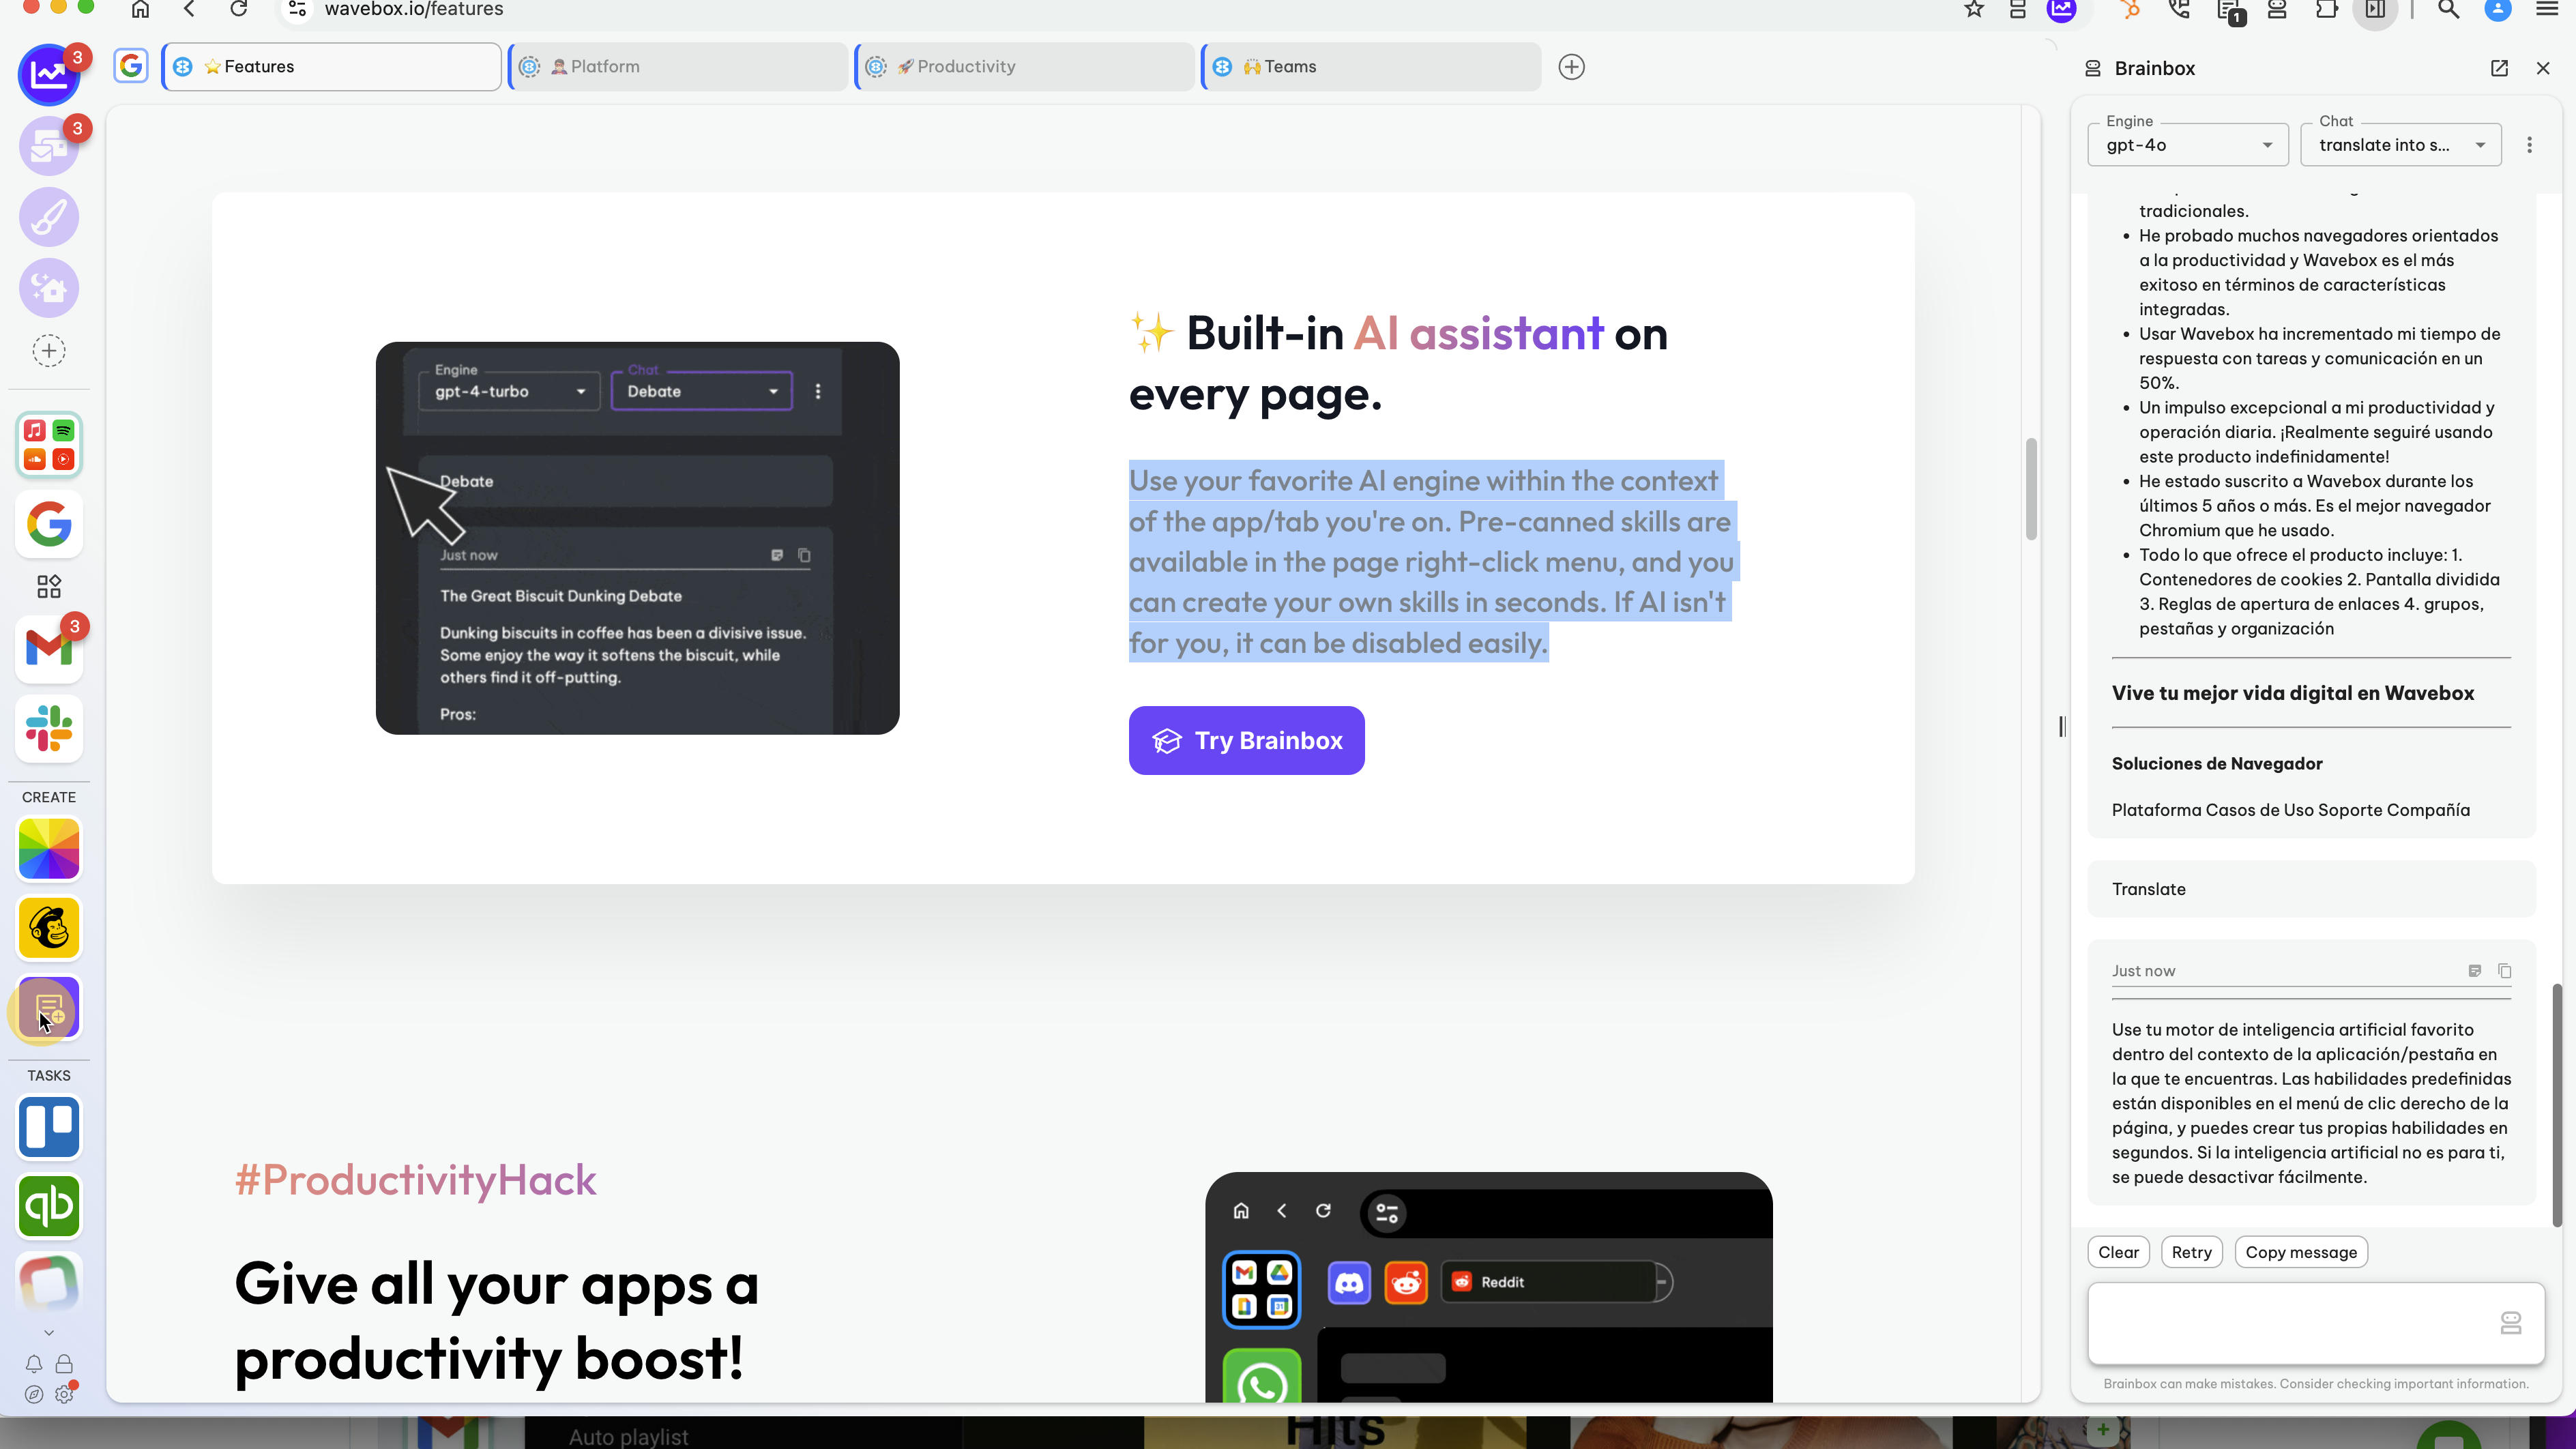Open Brainbox three-dot options menu
Viewport: 2576px width, 1449px height.
click(2530, 145)
